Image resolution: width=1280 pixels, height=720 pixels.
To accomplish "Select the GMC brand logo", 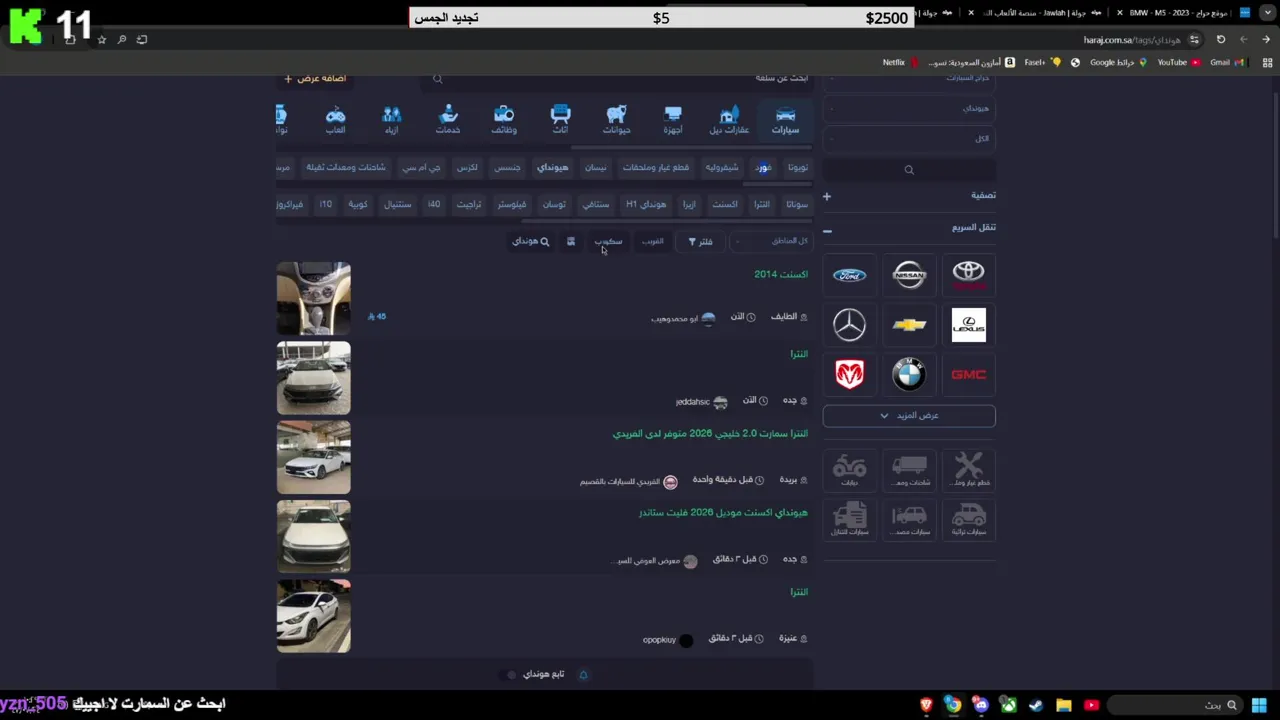I will pyautogui.click(x=968, y=374).
